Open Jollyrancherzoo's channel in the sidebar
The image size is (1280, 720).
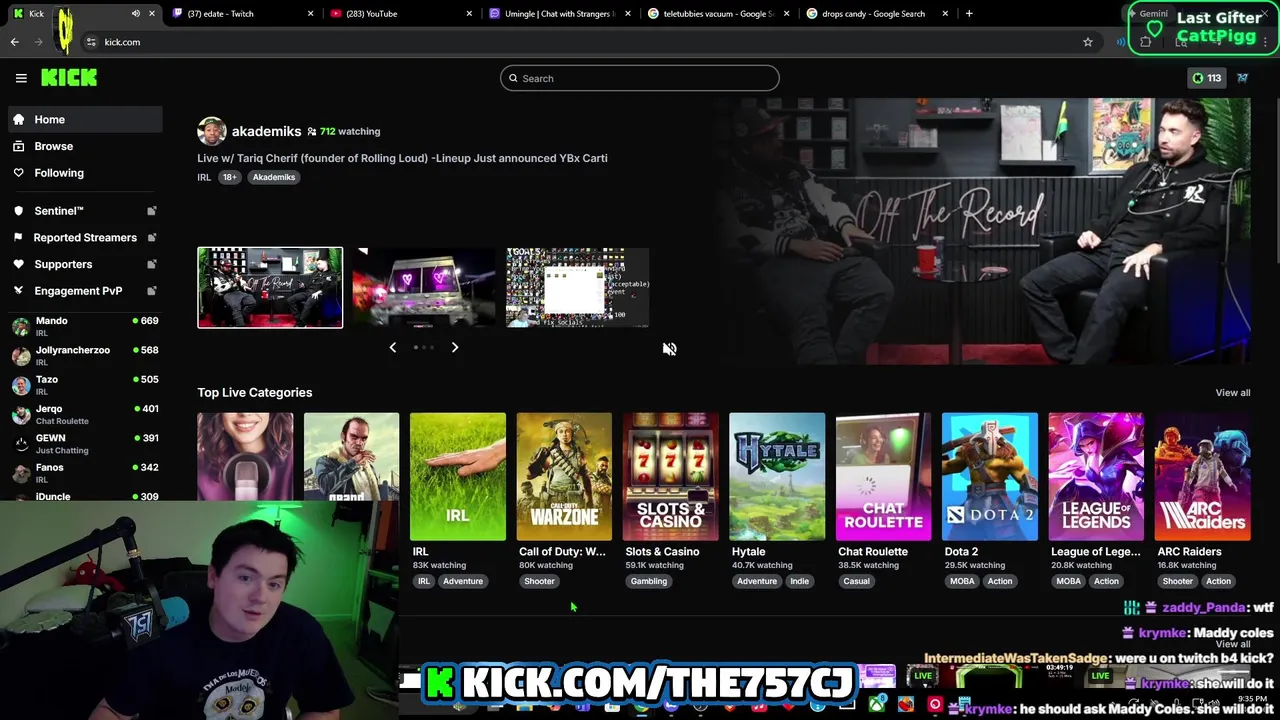coord(84,355)
